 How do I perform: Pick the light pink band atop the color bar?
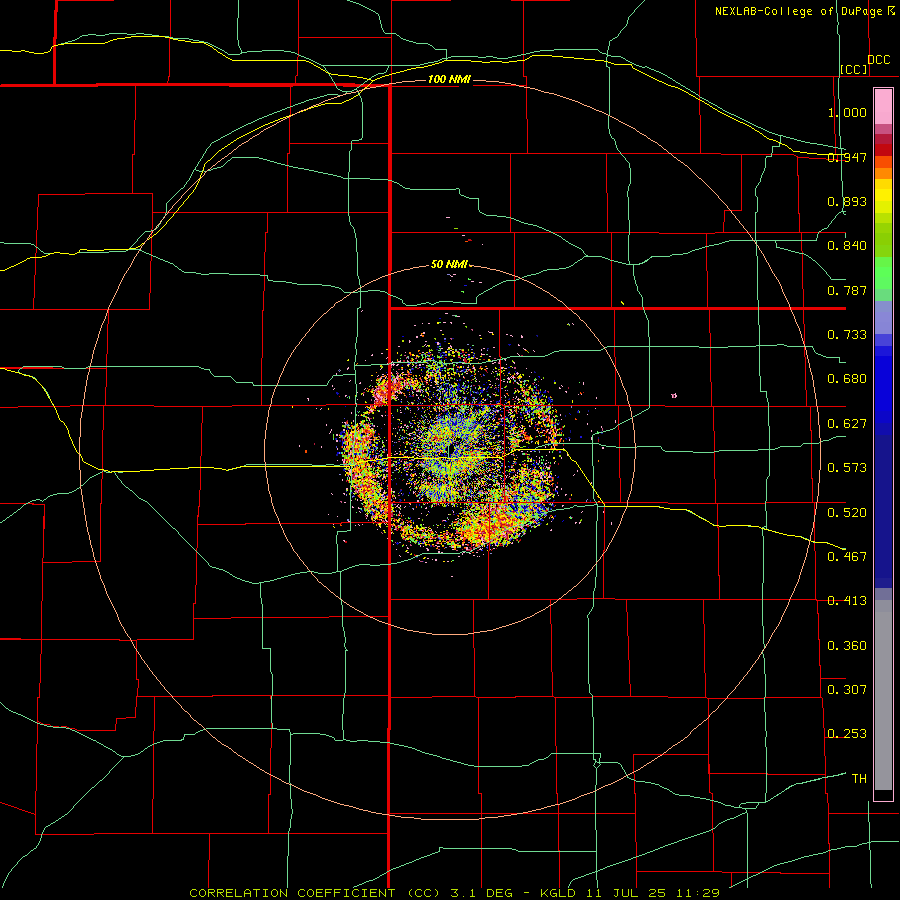click(x=883, y=107)
